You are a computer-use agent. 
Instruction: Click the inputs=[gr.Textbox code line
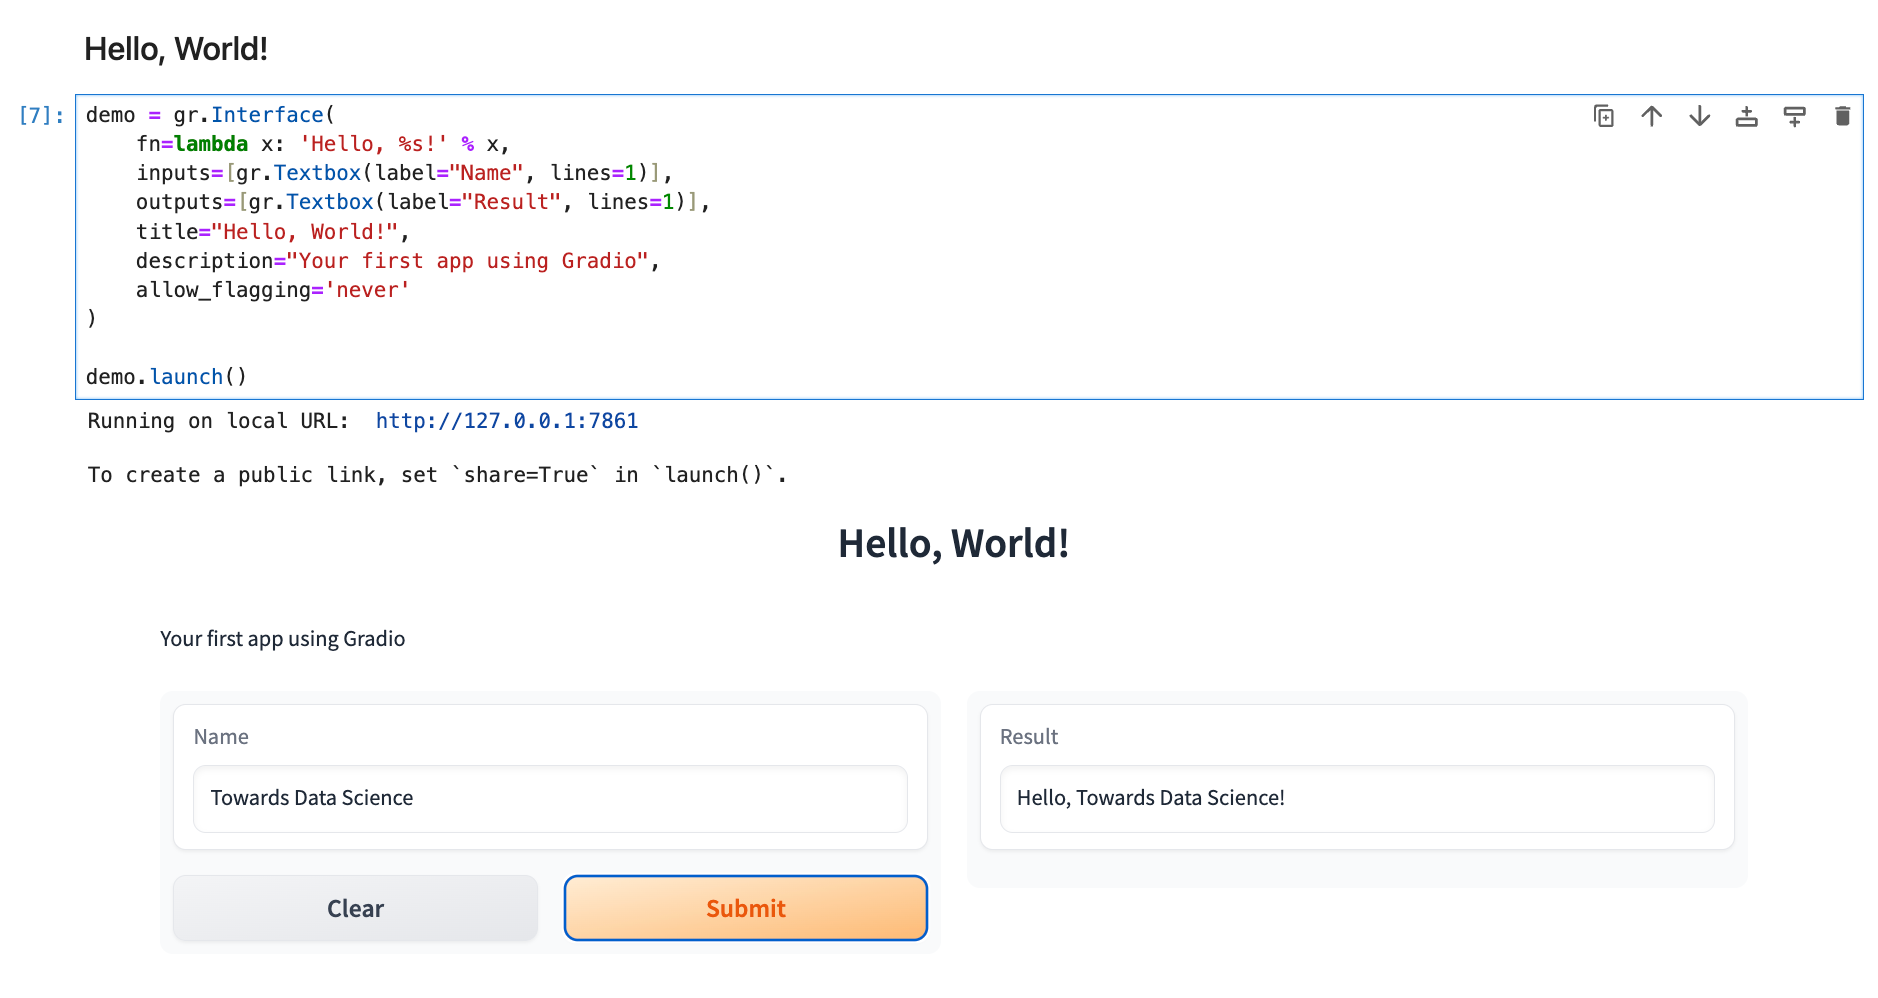pos(404,173)
